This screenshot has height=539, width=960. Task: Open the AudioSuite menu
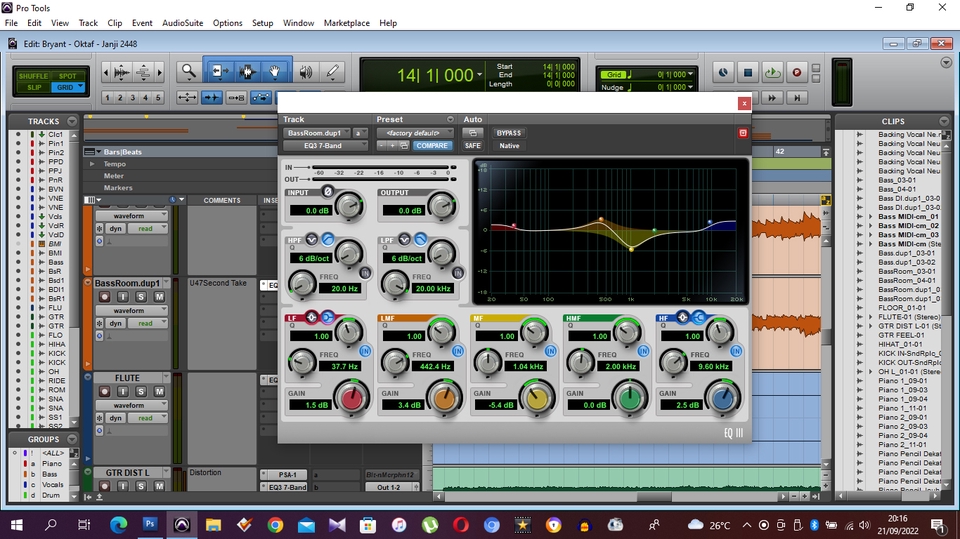(182, 23)
